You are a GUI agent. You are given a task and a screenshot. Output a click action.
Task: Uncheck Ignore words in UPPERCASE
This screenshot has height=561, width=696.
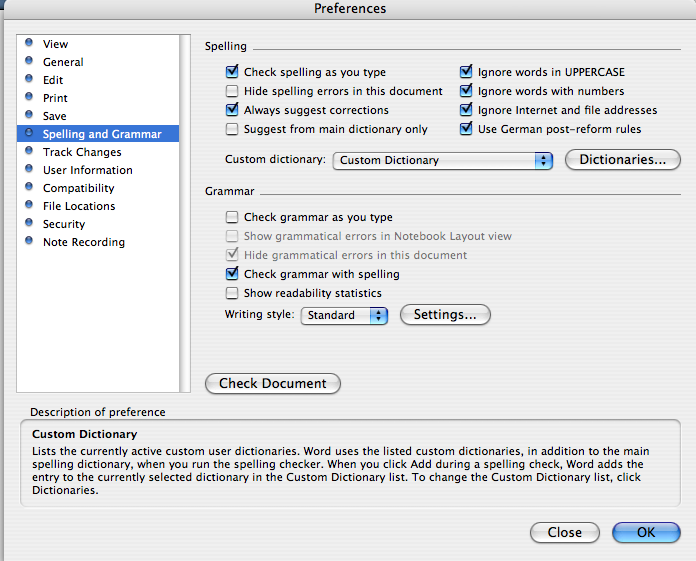(466, 71)
